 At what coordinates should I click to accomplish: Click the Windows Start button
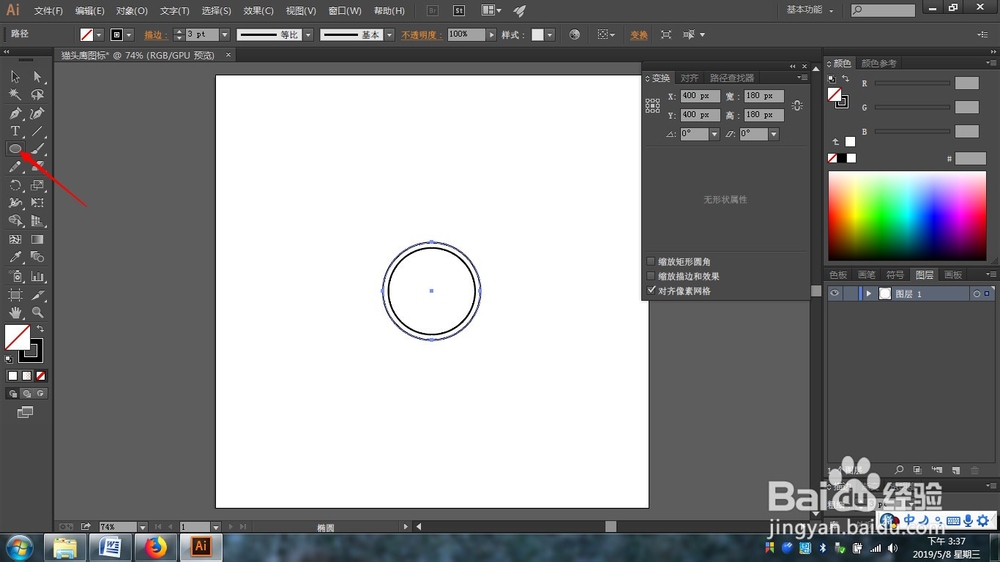coord(20,548)
